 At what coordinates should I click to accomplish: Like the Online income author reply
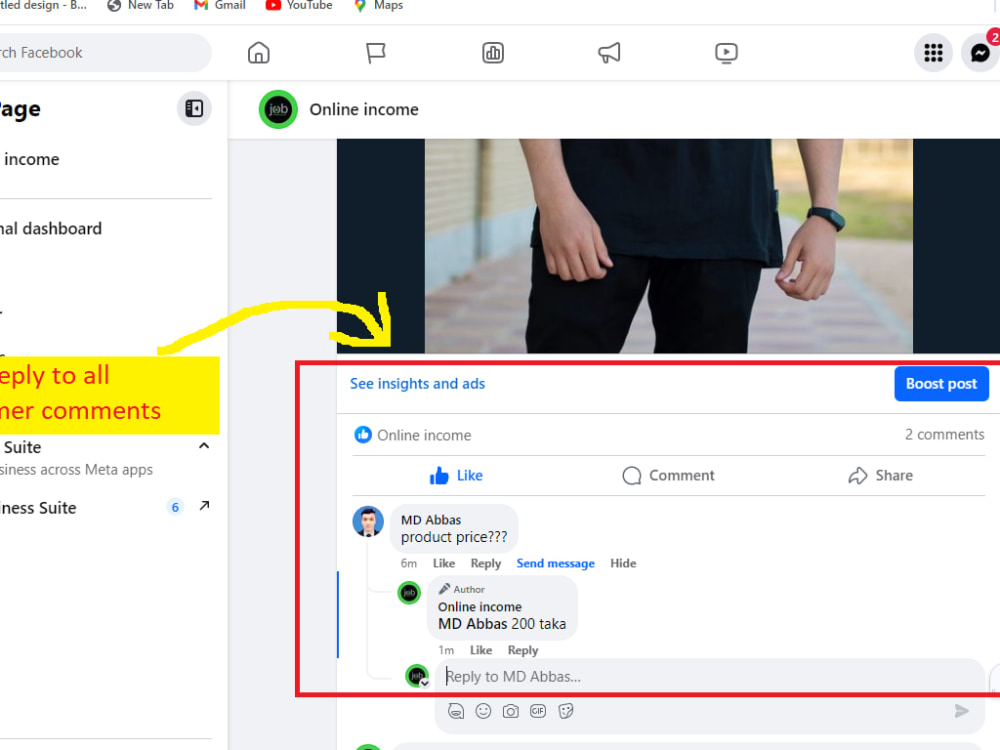[481, 650]
